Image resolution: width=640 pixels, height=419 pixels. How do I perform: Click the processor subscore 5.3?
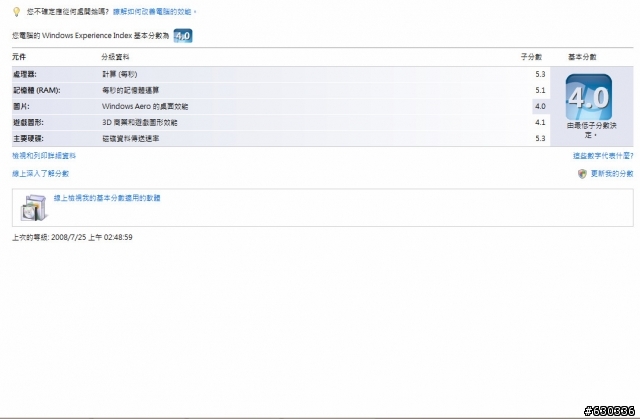click(x=540, y=74)
